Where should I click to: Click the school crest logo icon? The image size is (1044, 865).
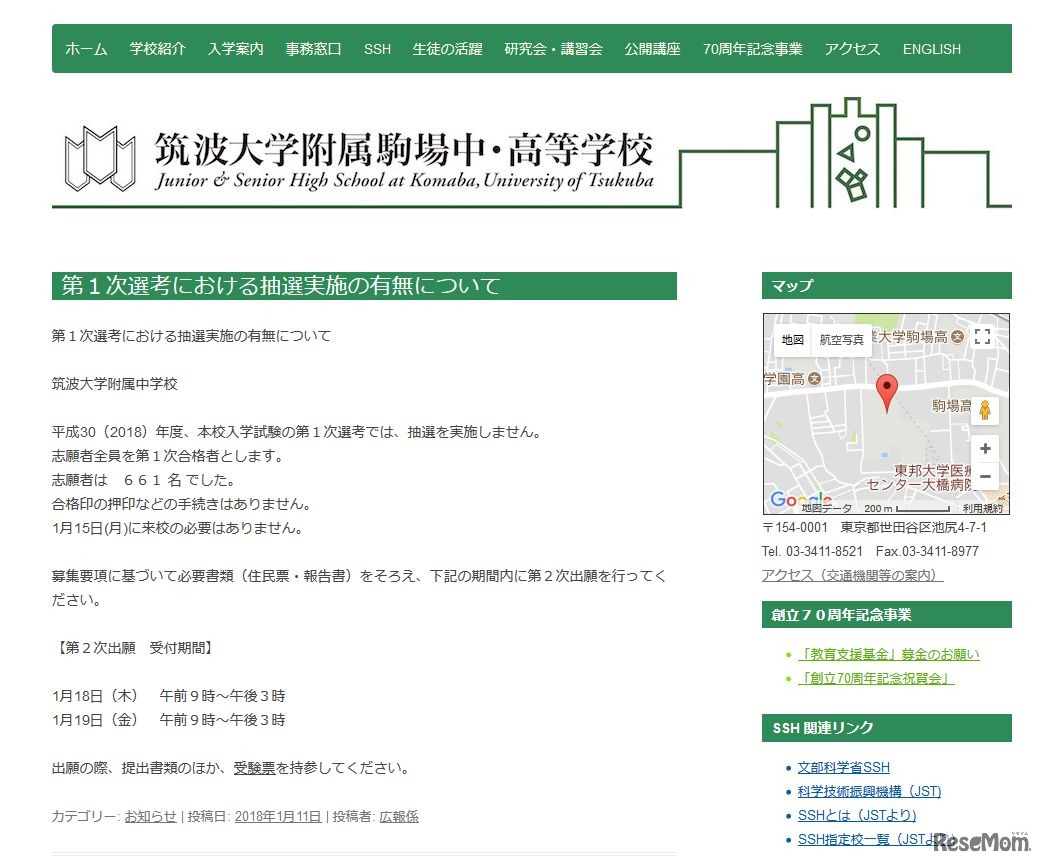click(100, 158)
